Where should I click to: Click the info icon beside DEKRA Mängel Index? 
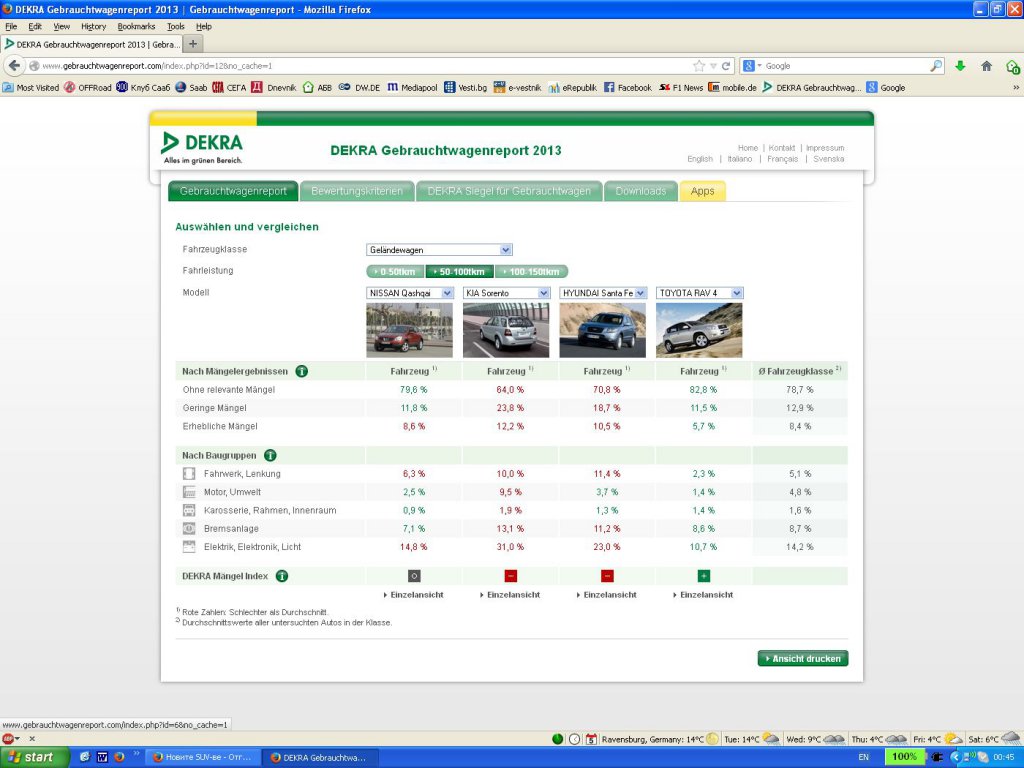(282, 576)
